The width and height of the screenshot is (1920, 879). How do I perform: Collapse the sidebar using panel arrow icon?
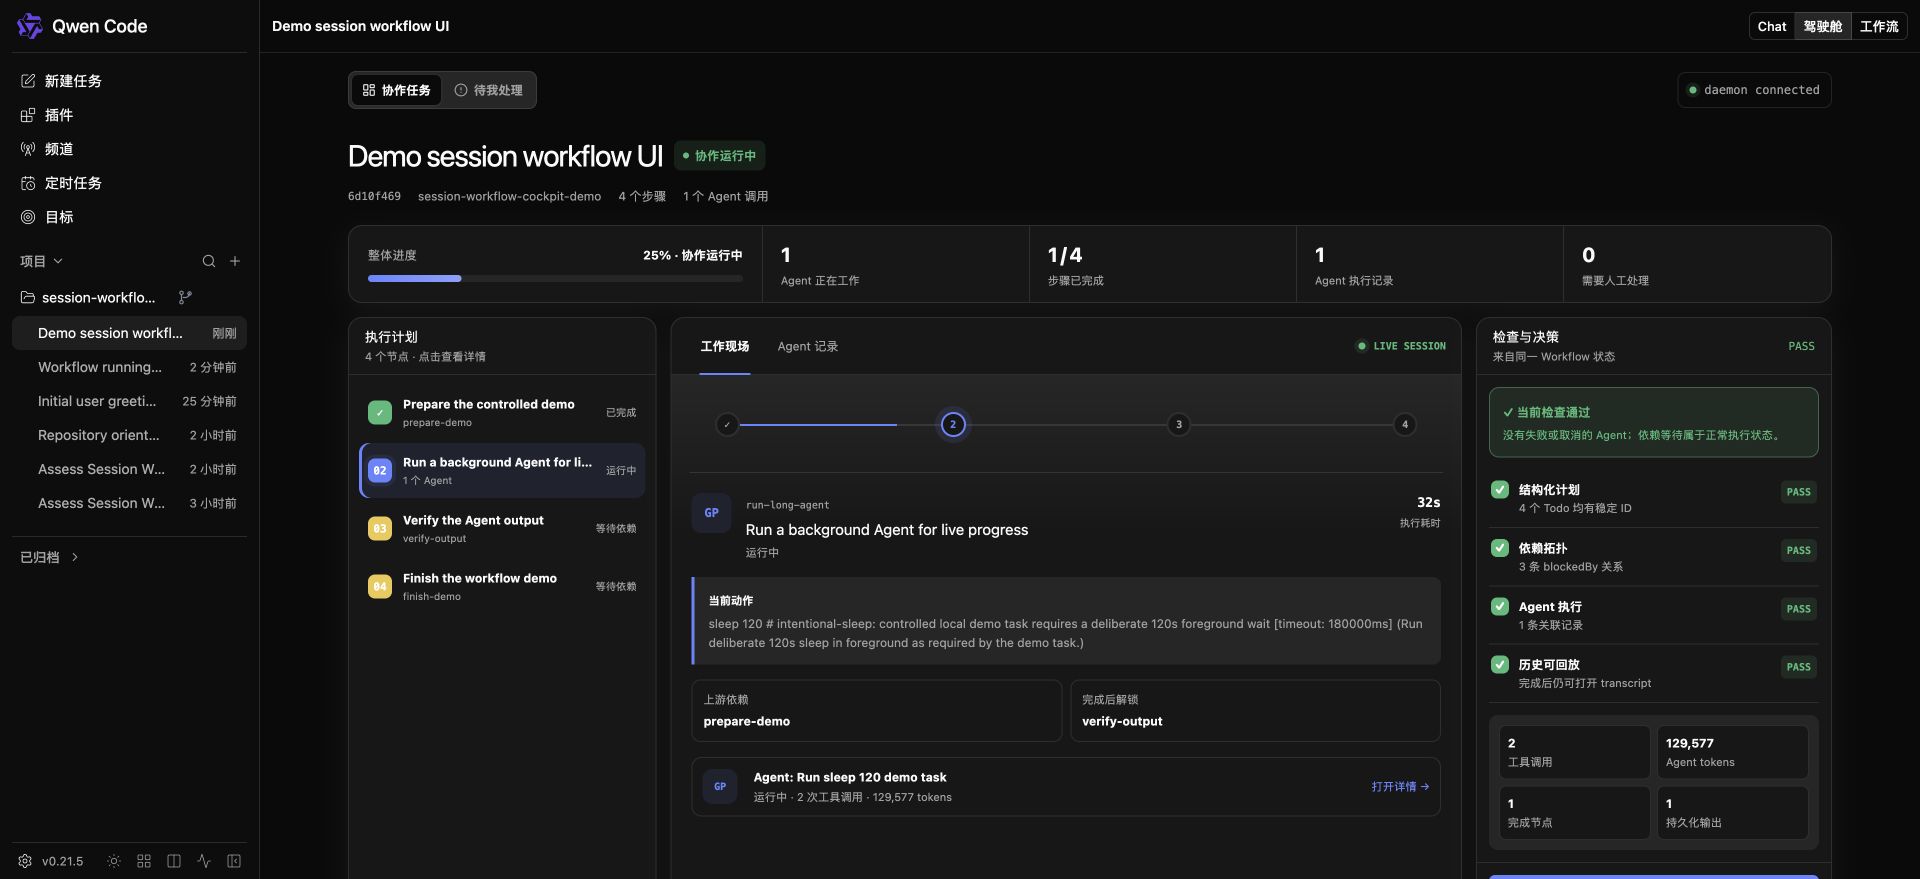click(234, 861)
